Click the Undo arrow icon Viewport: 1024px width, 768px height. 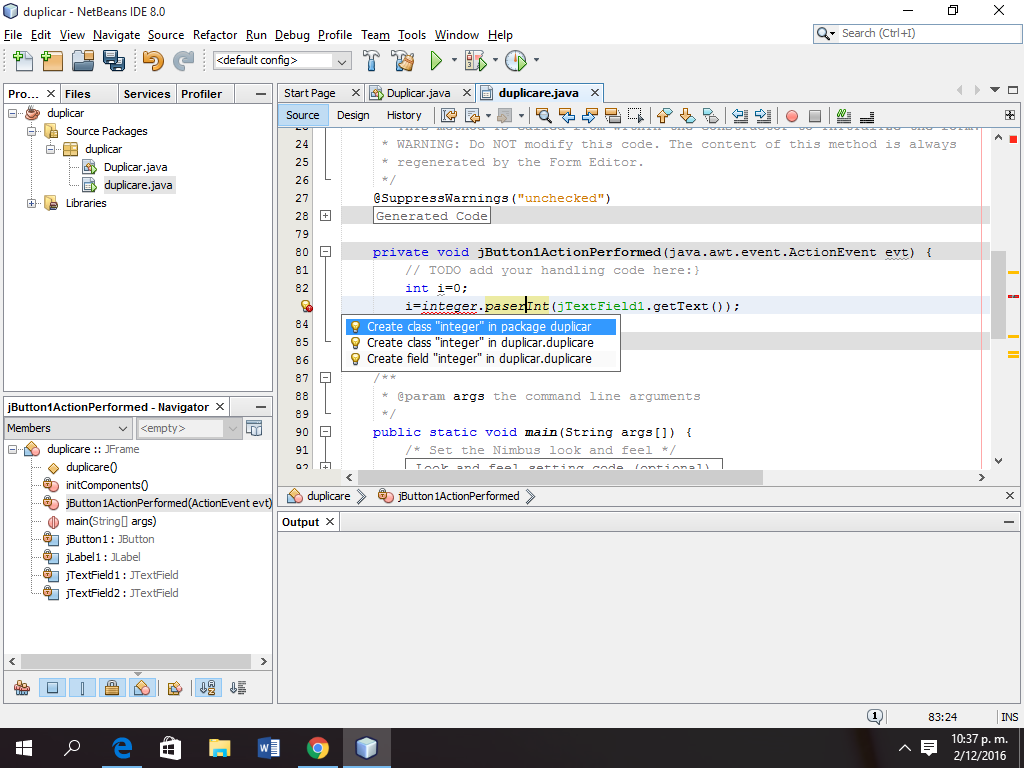click(x=153, y=61)
